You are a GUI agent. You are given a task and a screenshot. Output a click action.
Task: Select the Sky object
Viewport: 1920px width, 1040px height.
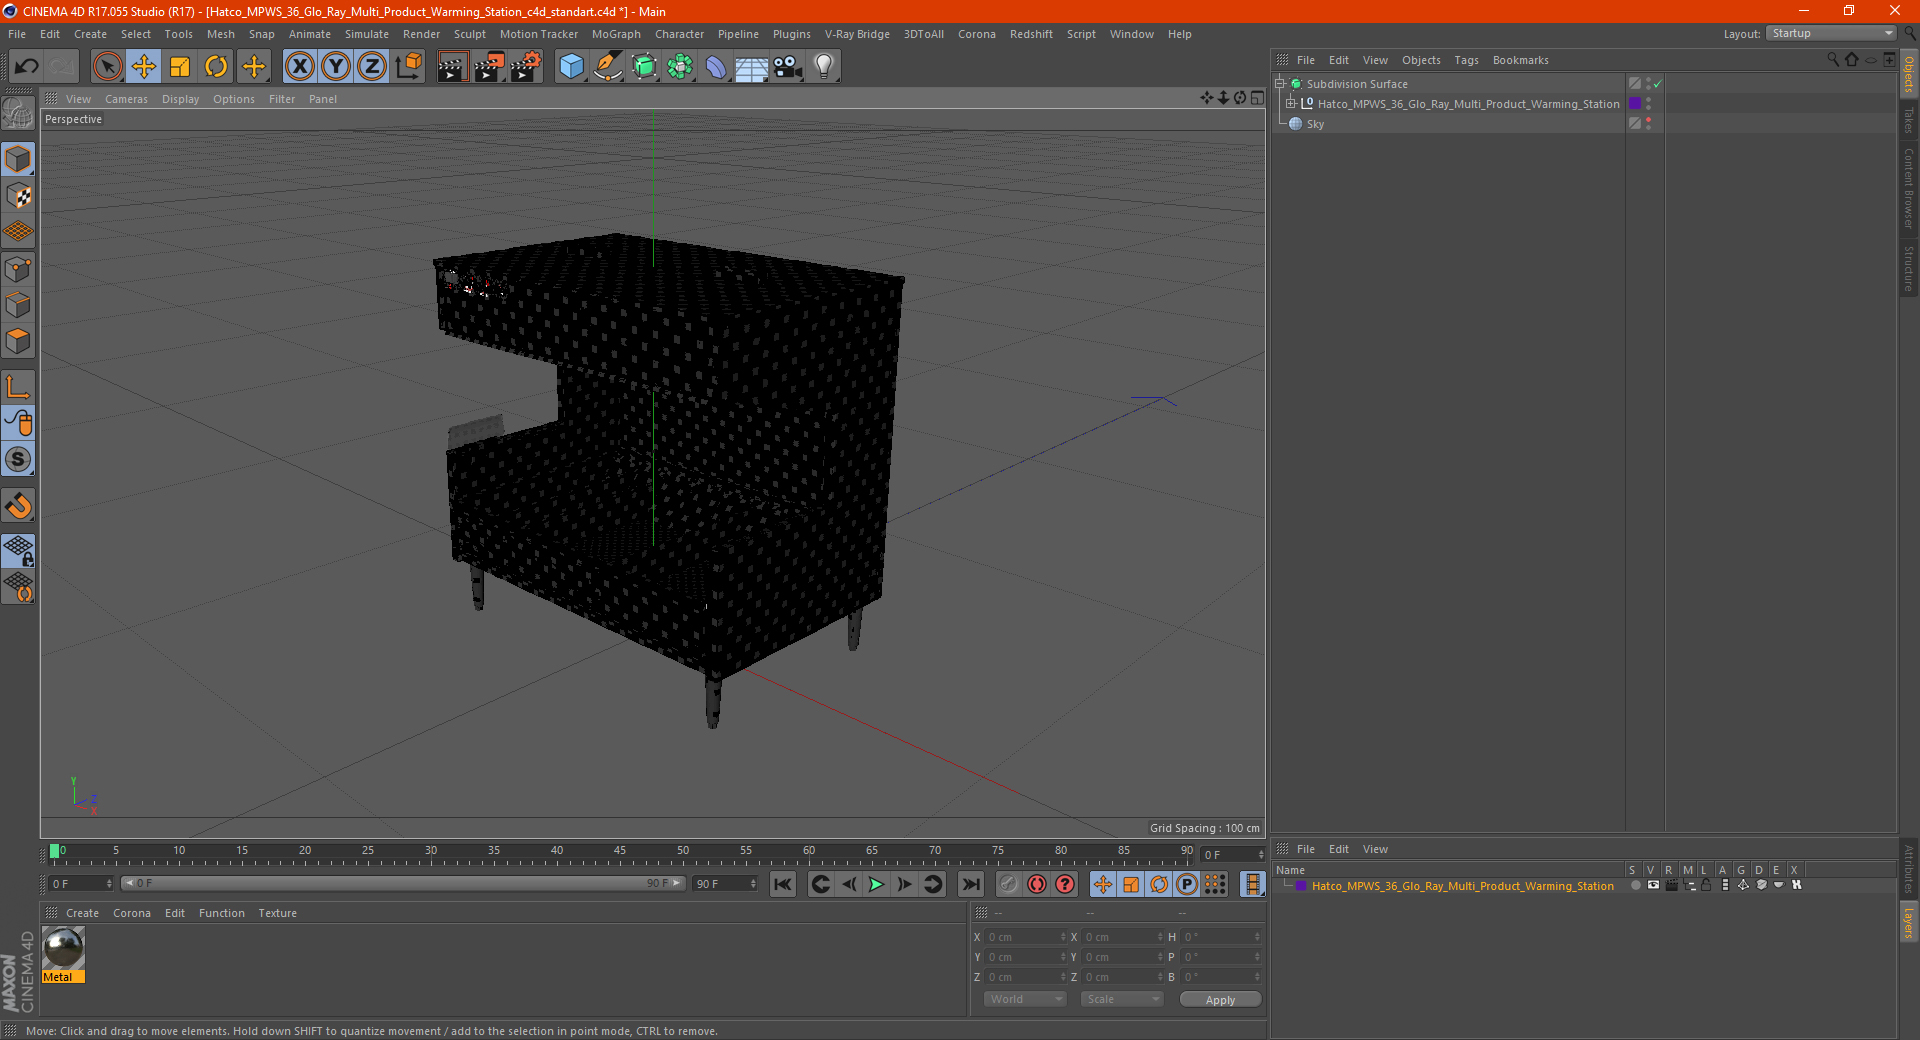pyautogui.click(x=1315, y=124)
